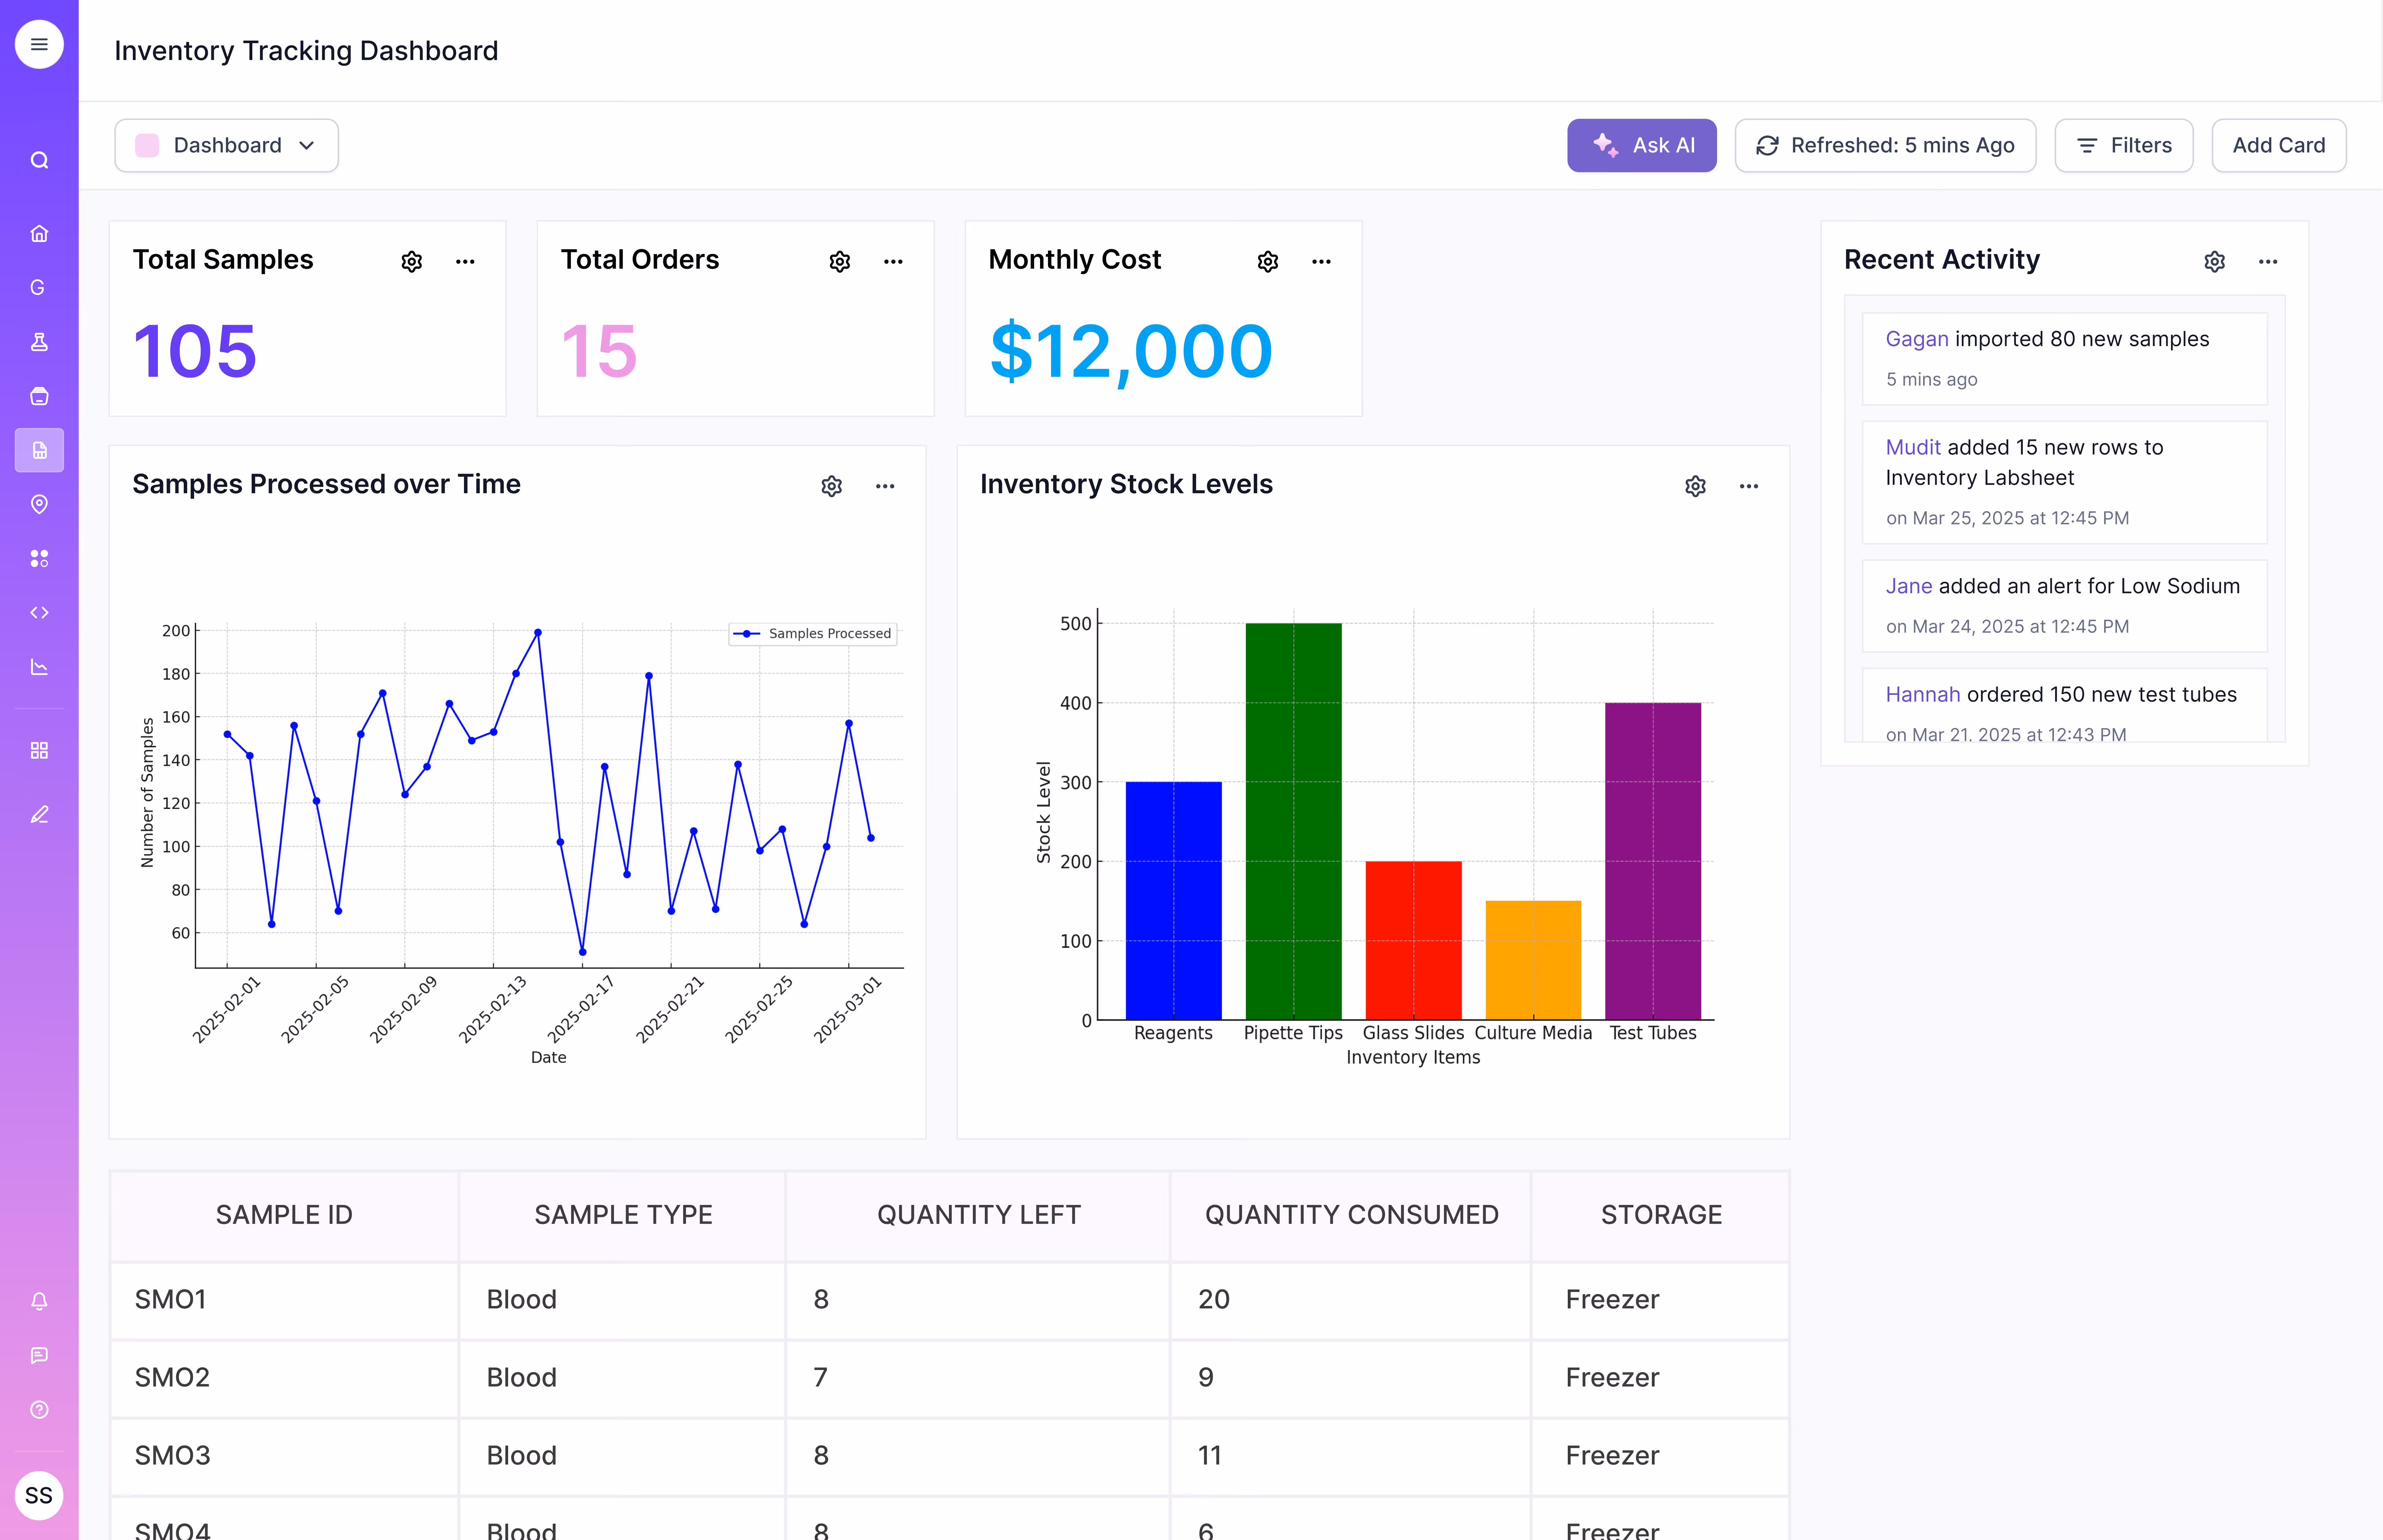
Task: Open notifications via the bell icon
Action: (x=39, y=1301)
